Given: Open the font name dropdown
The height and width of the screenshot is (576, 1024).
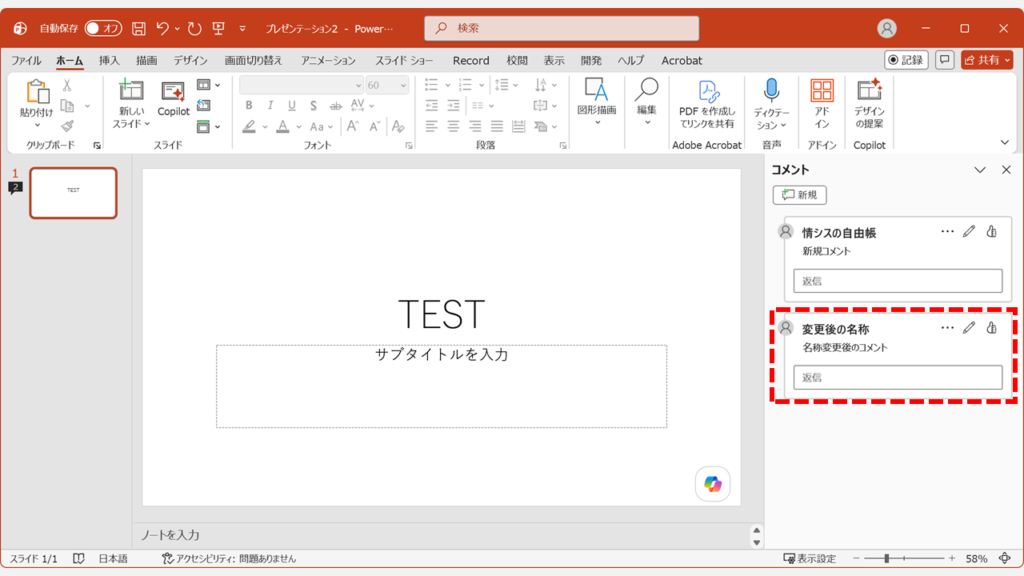Looking at the screenshot, I should (x=358, y=86).
